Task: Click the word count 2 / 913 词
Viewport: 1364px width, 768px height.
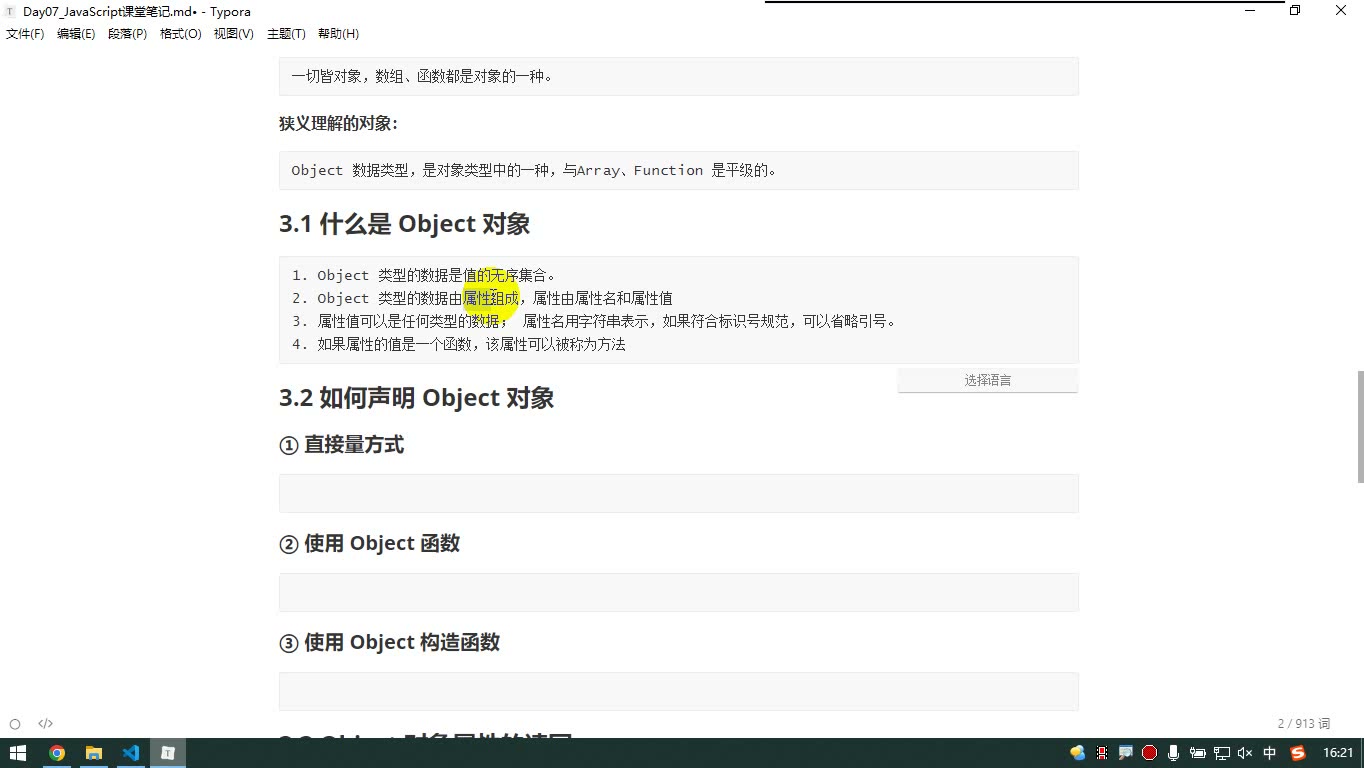Action: pos(1304,724)
